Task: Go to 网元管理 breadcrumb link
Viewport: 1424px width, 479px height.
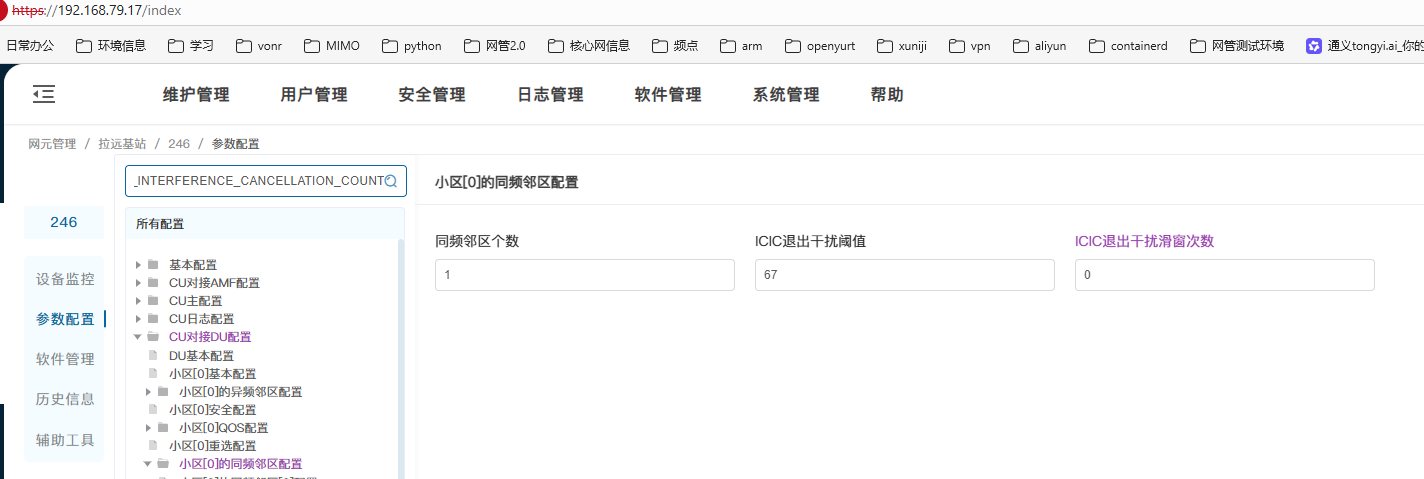Action: (52, 144)
